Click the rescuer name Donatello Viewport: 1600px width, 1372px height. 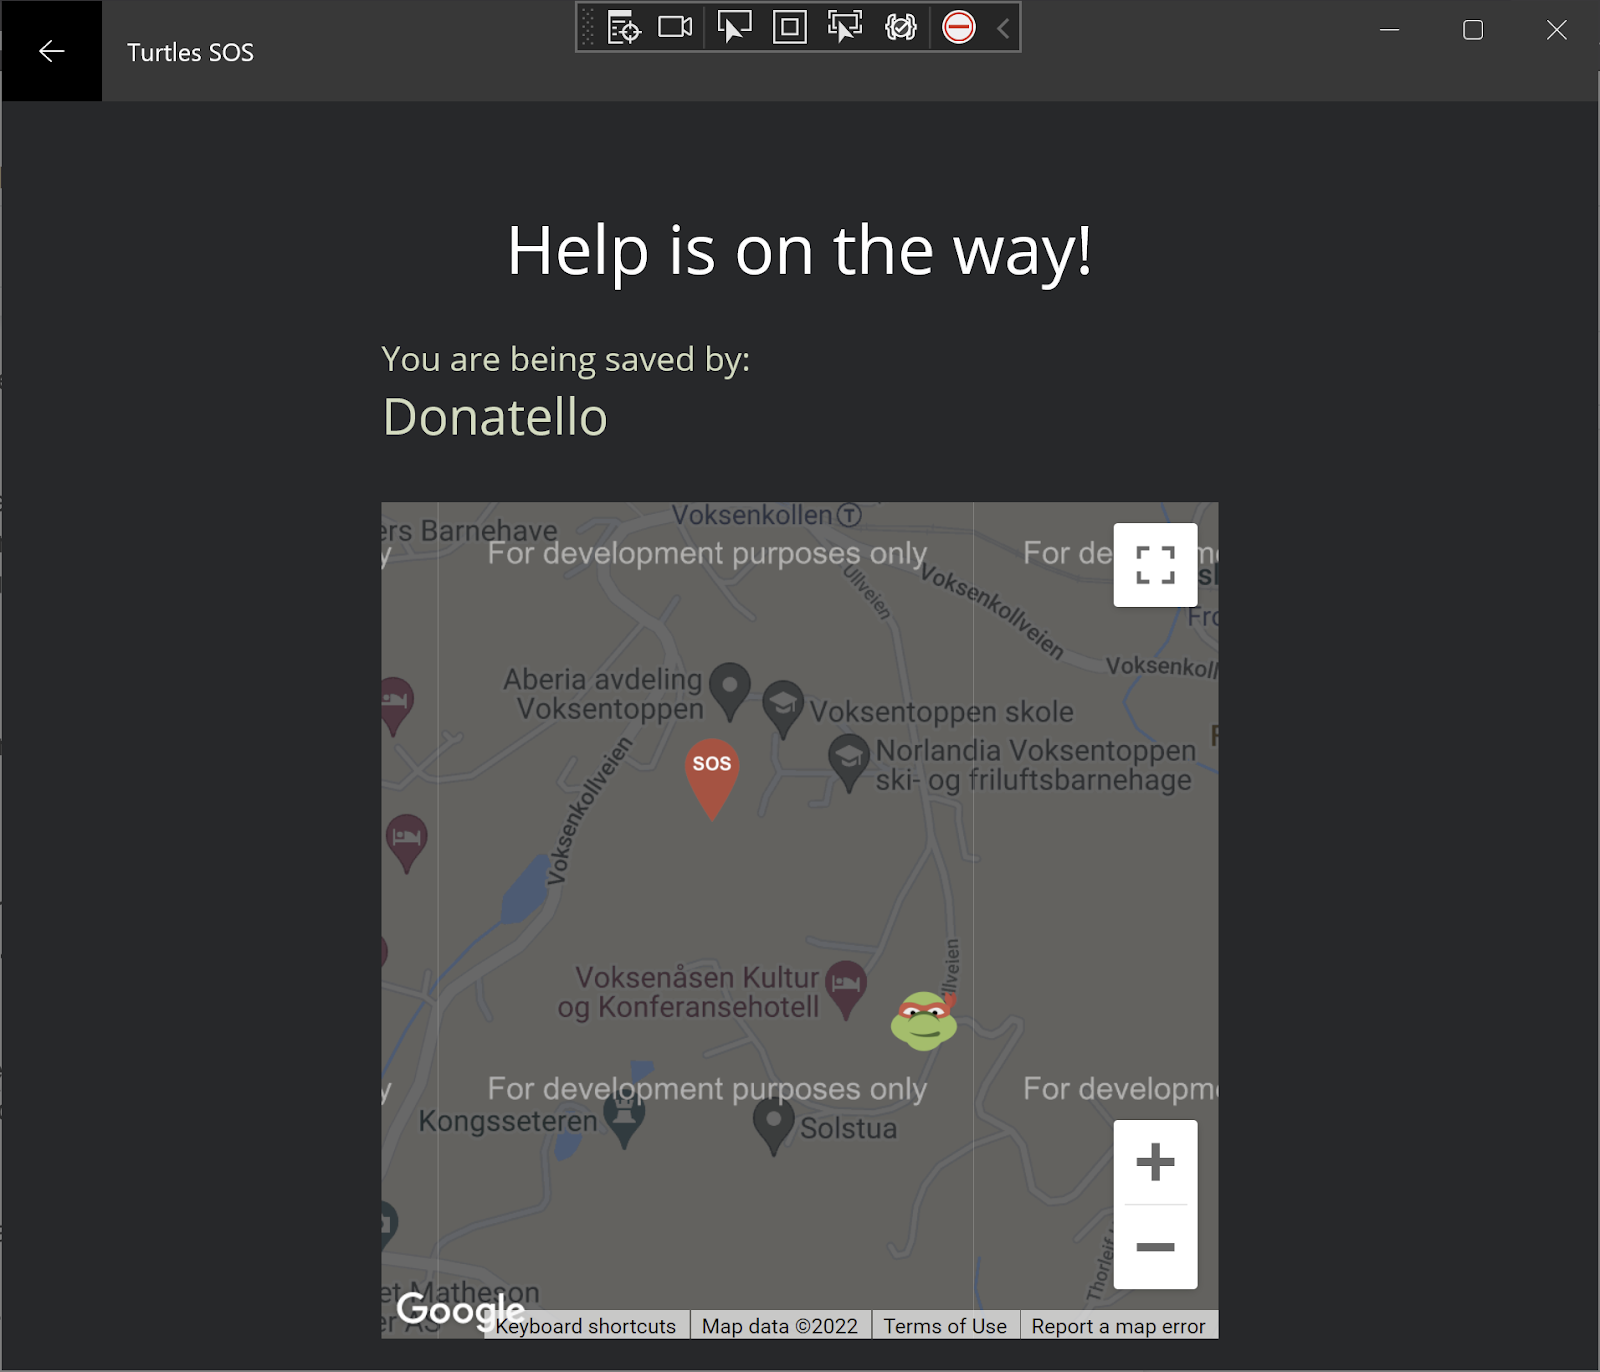pyautogui.click(x=495, y=416)
